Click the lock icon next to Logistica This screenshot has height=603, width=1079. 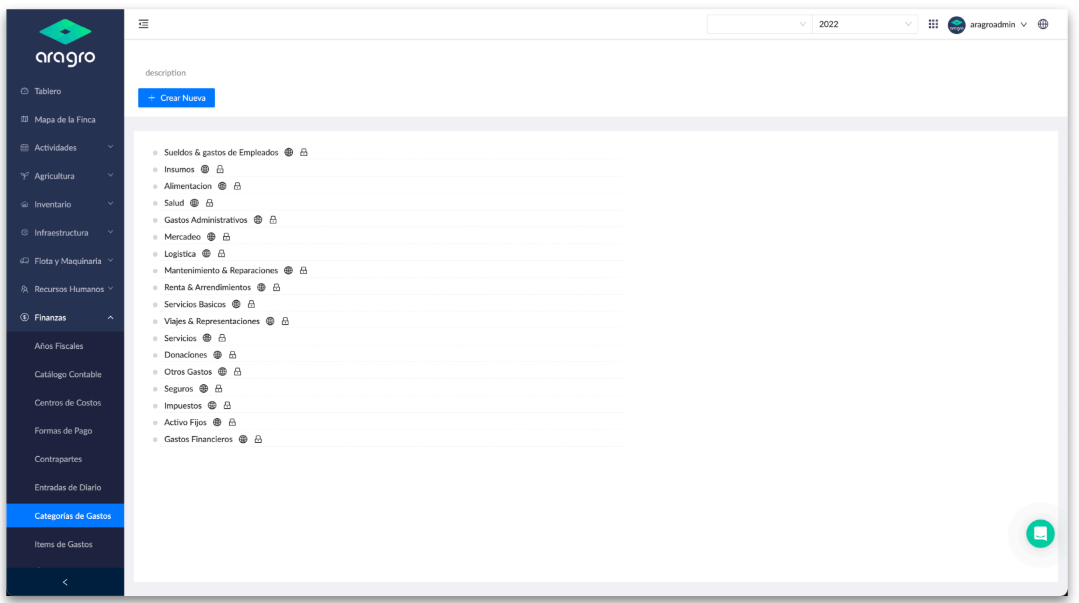222,253
